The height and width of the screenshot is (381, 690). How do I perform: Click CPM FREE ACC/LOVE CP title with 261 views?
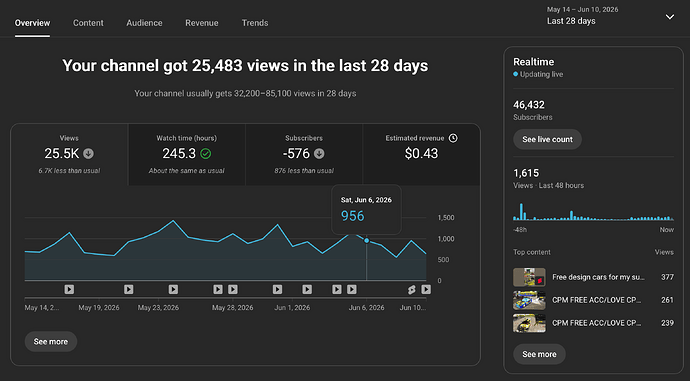pos(596,300)
